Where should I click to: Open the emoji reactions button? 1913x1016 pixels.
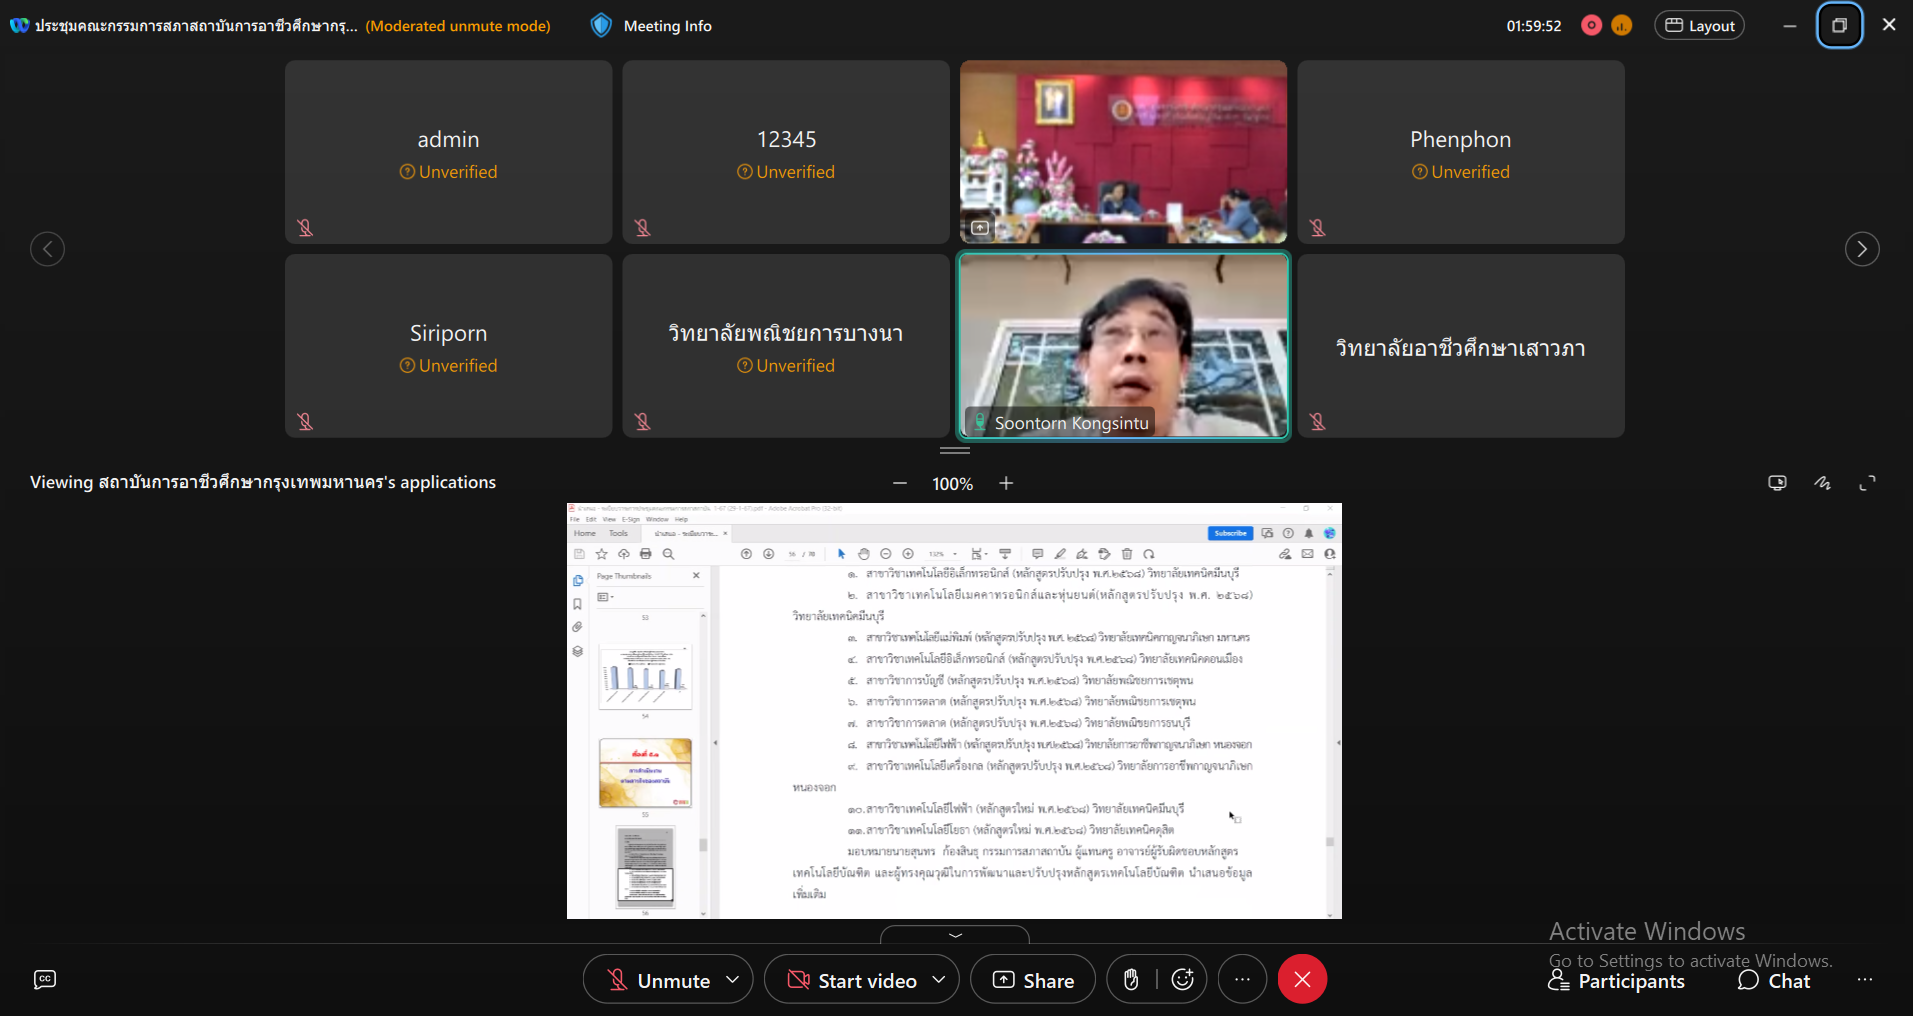[1183, 980]
